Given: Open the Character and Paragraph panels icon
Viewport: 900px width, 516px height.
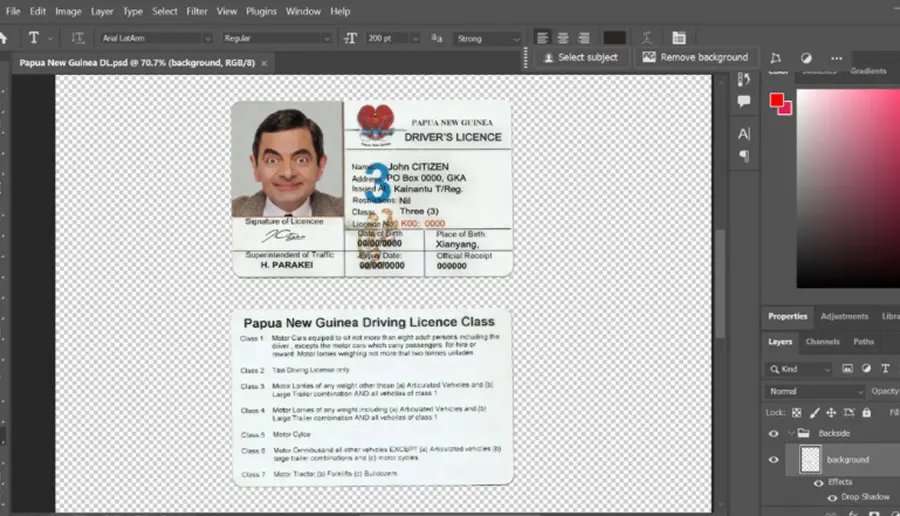Looking at the screenshot, I should (679, 38).
